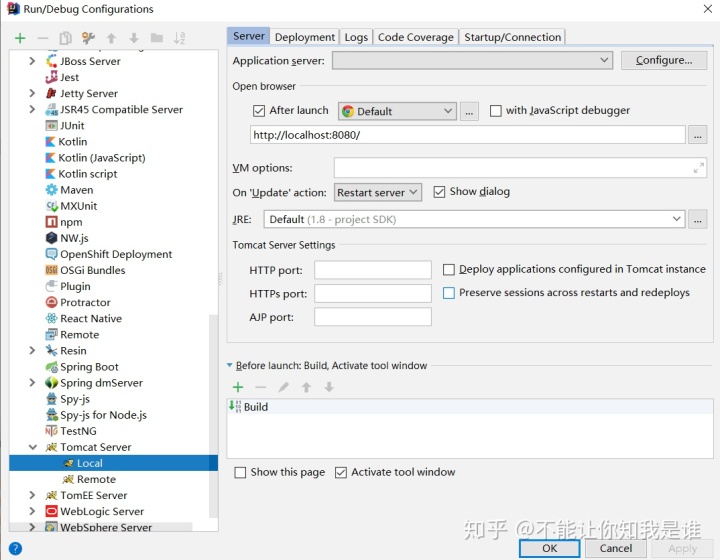Toggle the Show dialog checkbox
Screen dimensions: 720x560
coord(439,192)
